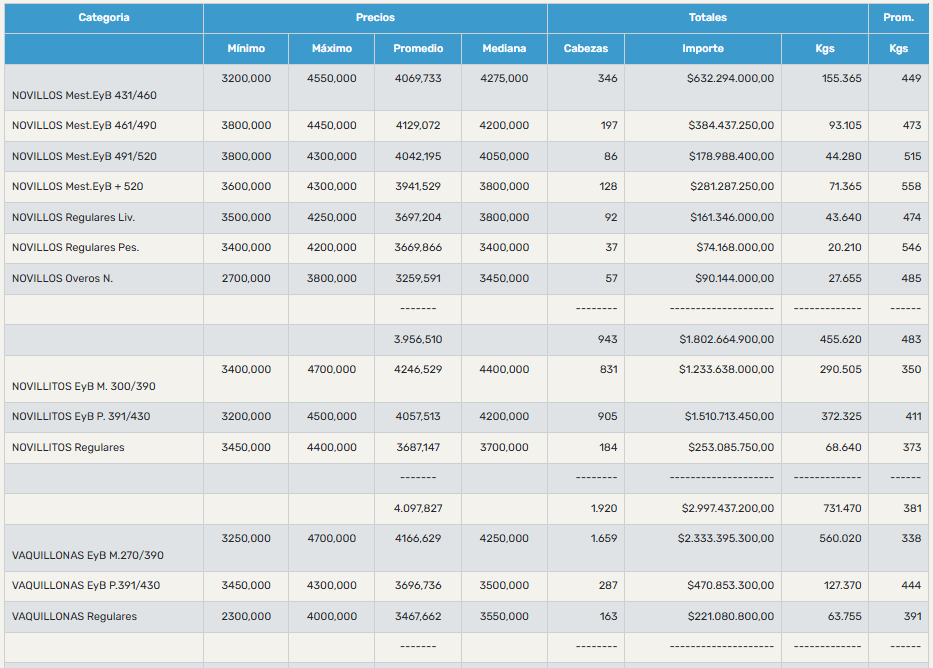Click NOVILLOS Mest.EyB 431/460 row label
This screenshot has height=668, width=933.
click(x=84, y=96)
